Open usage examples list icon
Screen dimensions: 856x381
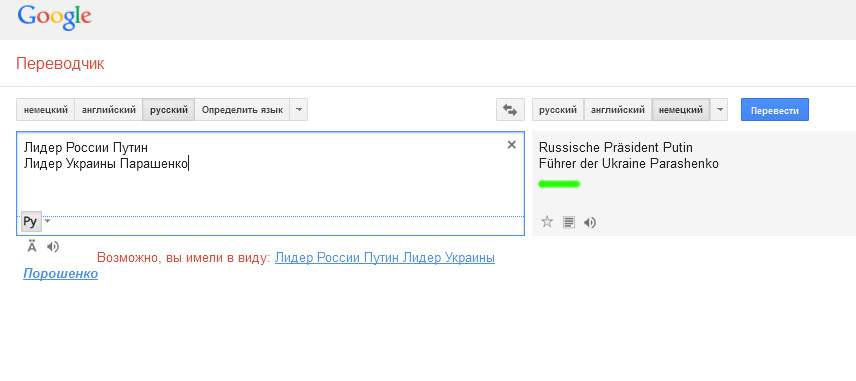(569, 222)
